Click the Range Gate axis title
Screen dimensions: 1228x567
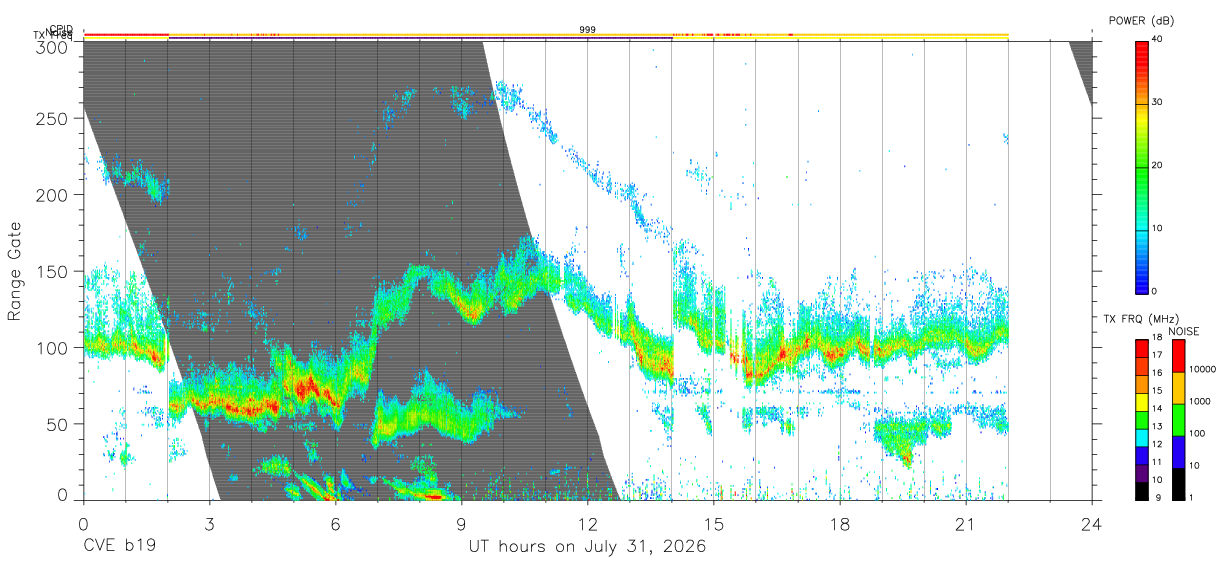click(x=15, y=271)
